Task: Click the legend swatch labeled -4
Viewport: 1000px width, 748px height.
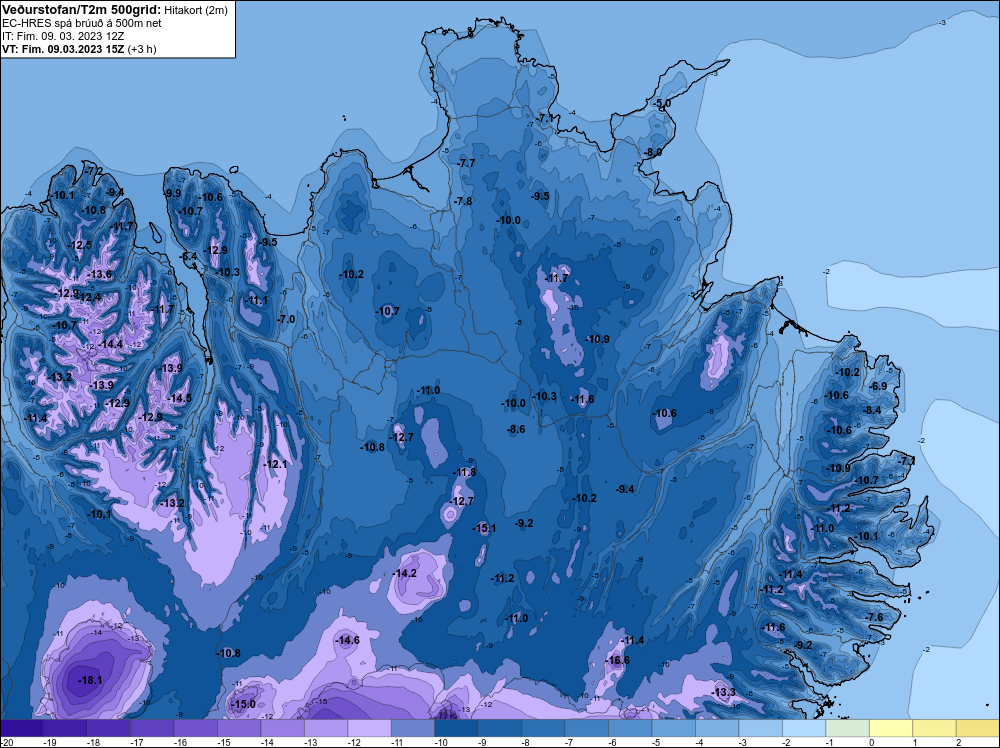Action: pyautogui.click(x=717, y=728)
